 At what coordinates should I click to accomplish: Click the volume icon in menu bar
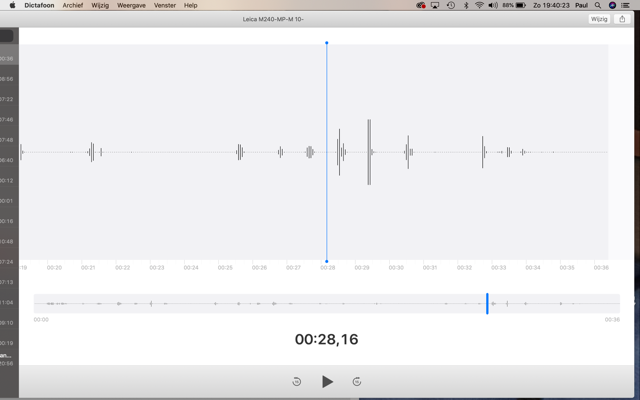493,5
